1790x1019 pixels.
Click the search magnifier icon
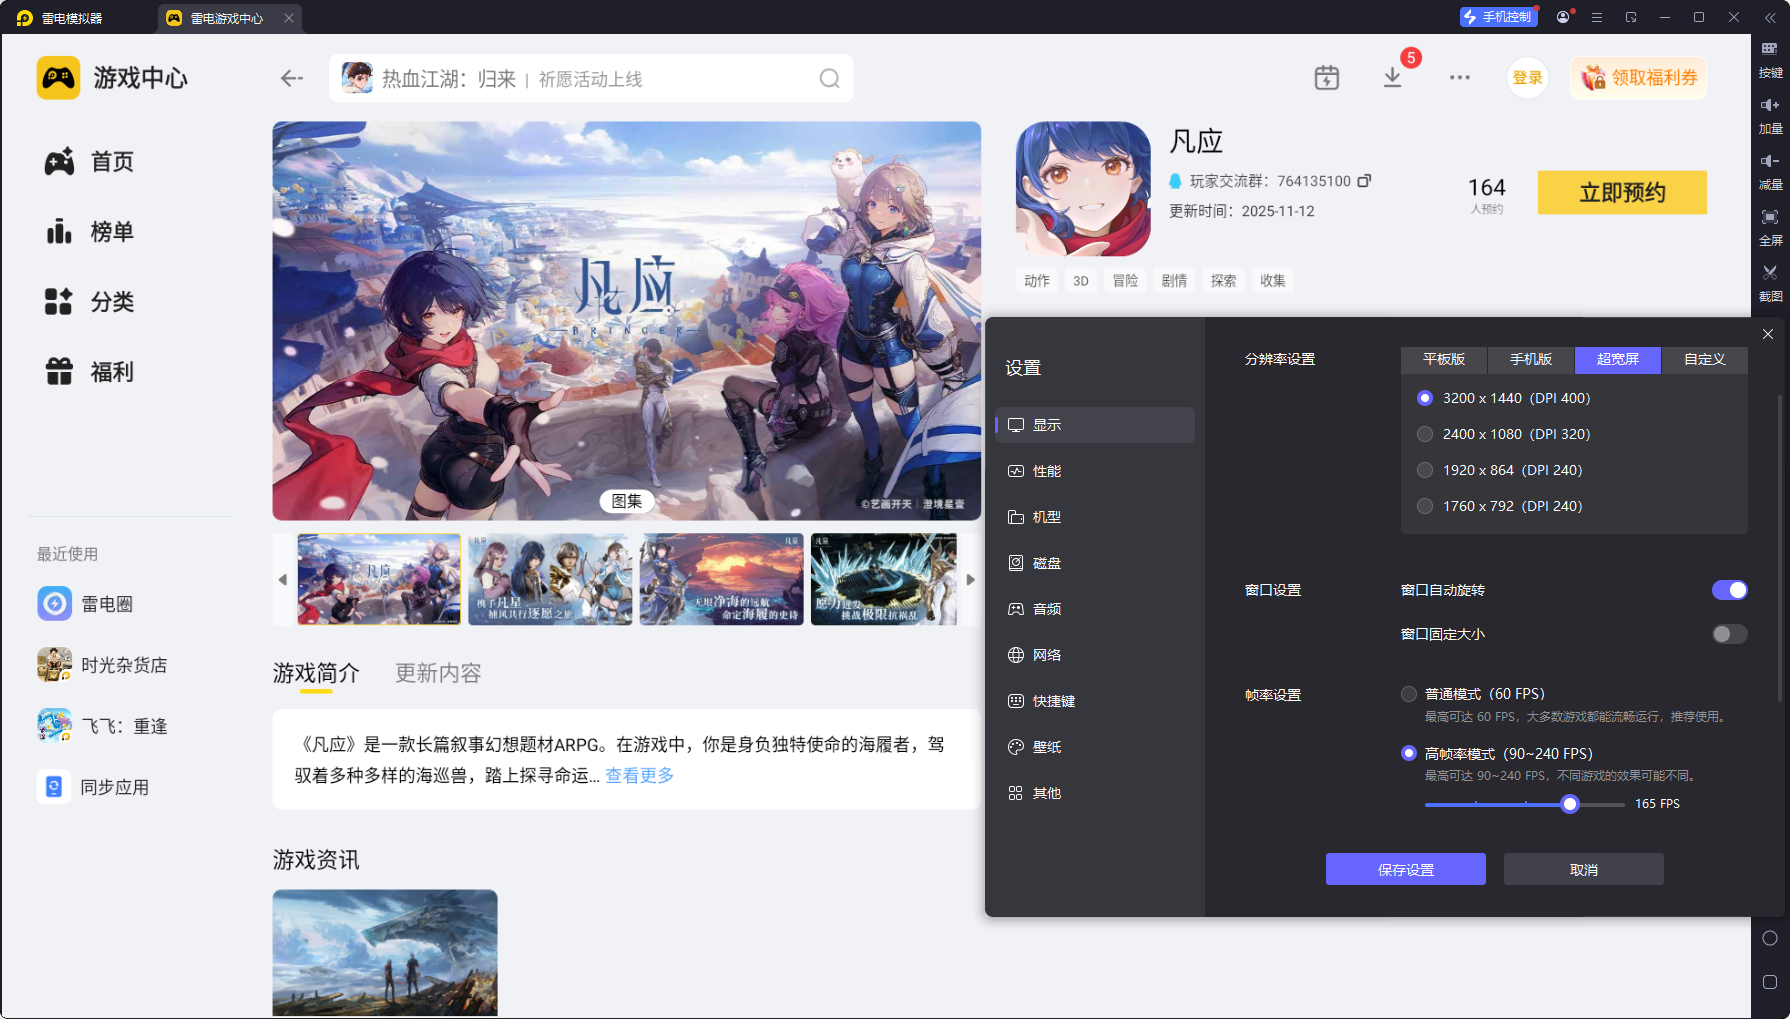(829, 78)
